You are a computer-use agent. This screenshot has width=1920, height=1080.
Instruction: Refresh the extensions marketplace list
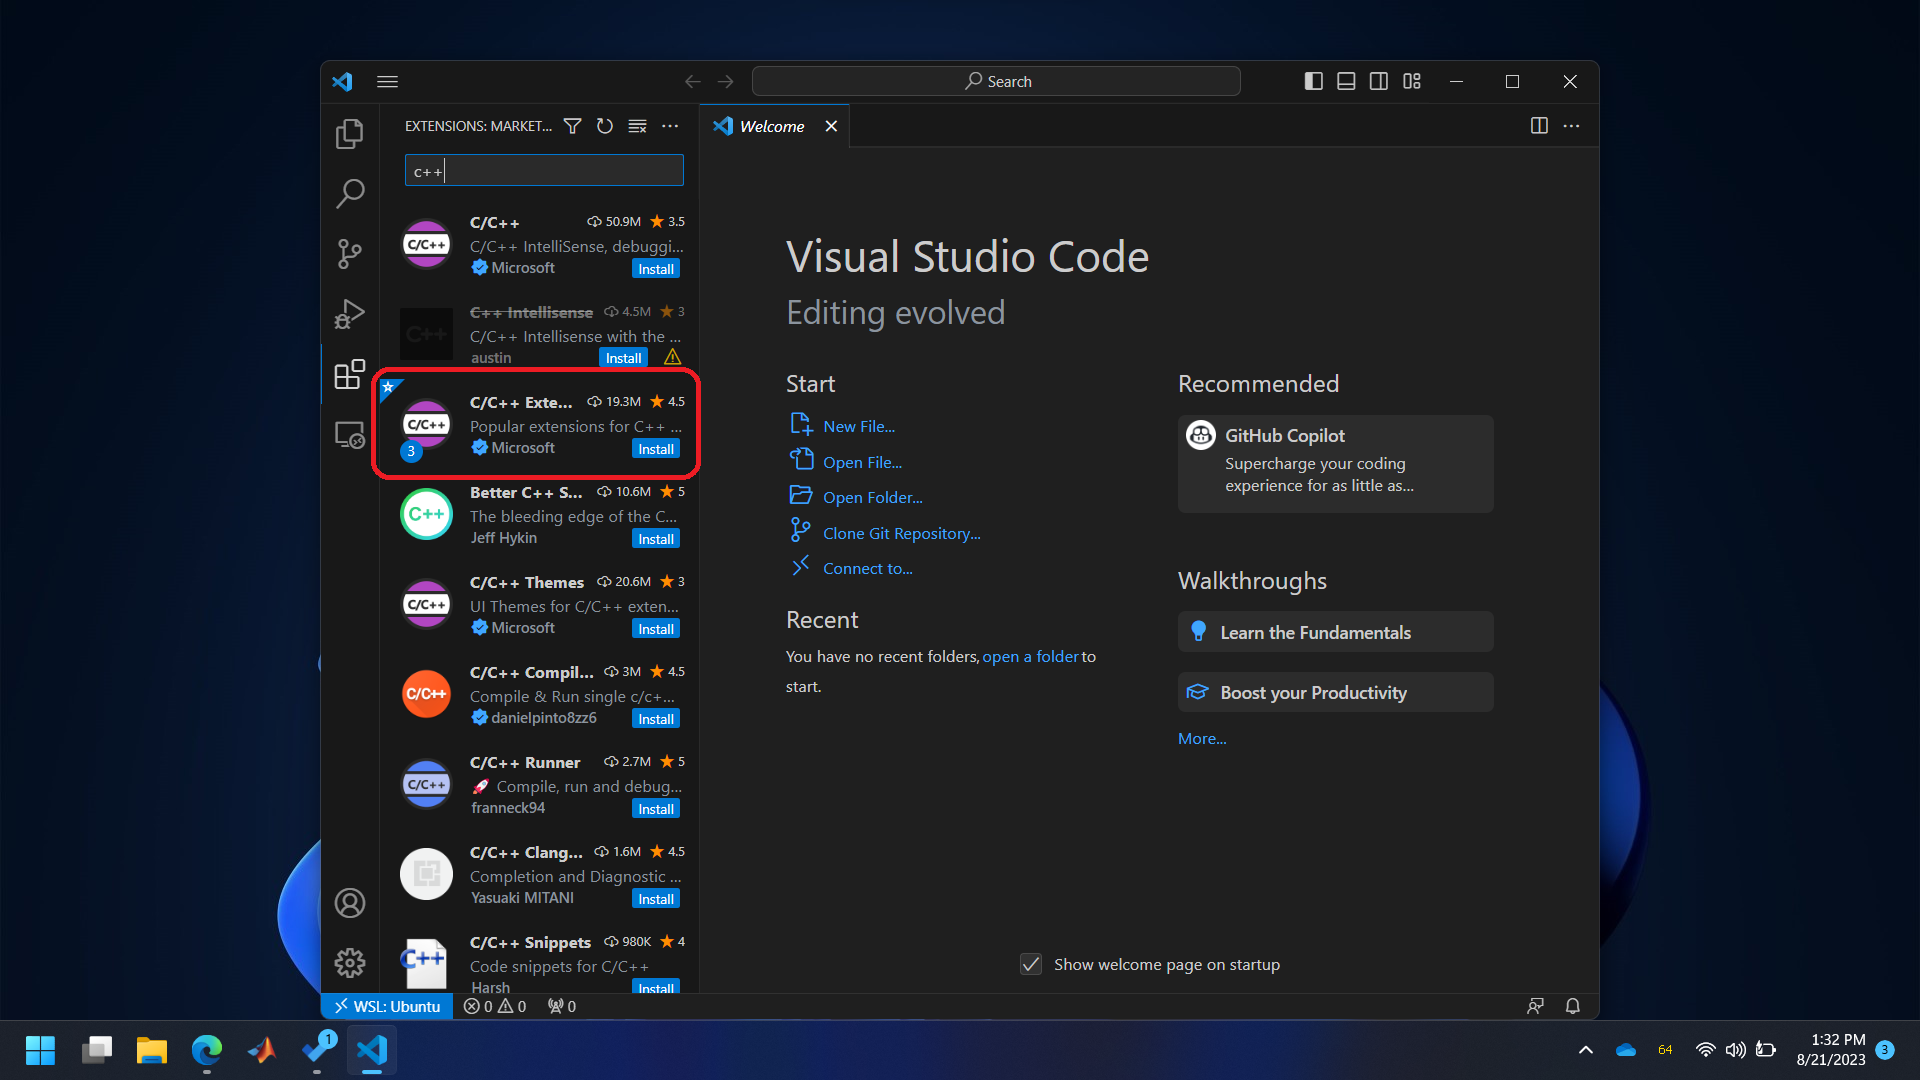point(604,126)
